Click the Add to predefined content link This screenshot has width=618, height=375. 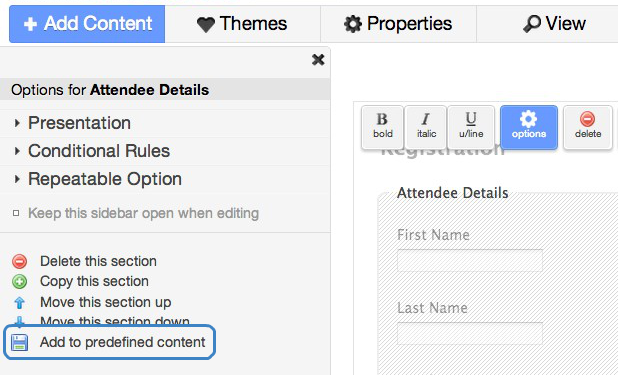point(123,342)
